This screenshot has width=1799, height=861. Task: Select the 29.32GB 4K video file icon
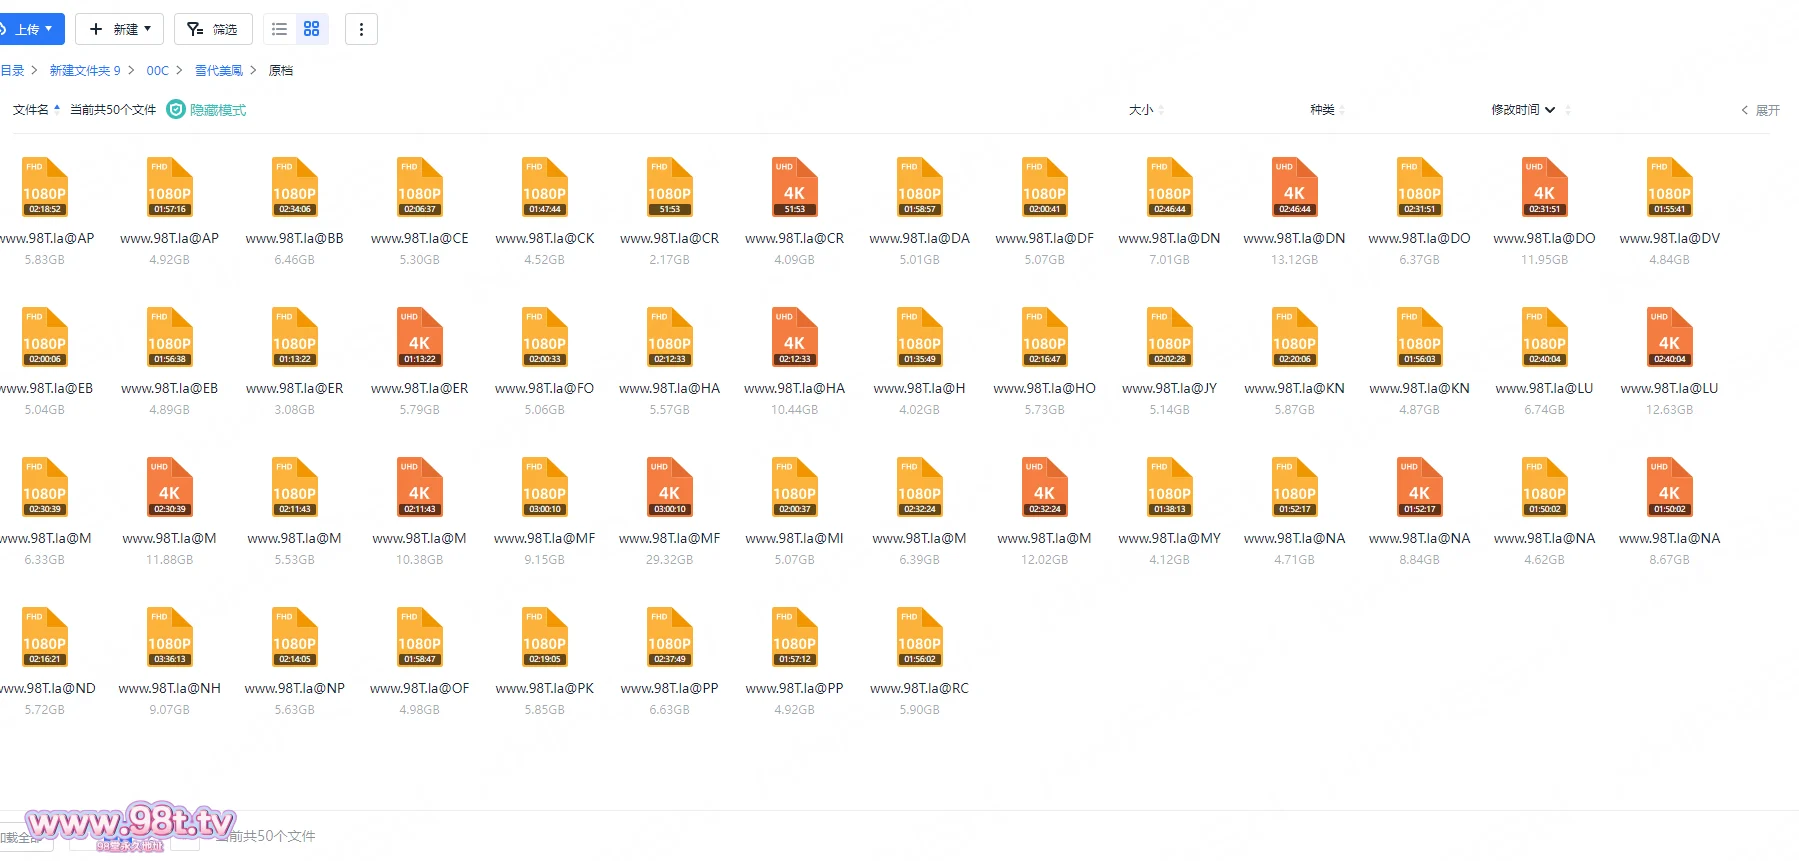[669, 488]
